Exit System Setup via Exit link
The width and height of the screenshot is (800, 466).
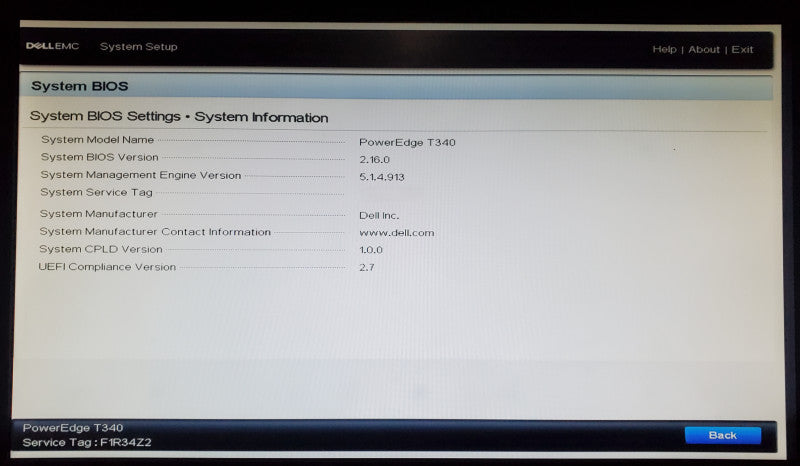(x=742, y=50)
